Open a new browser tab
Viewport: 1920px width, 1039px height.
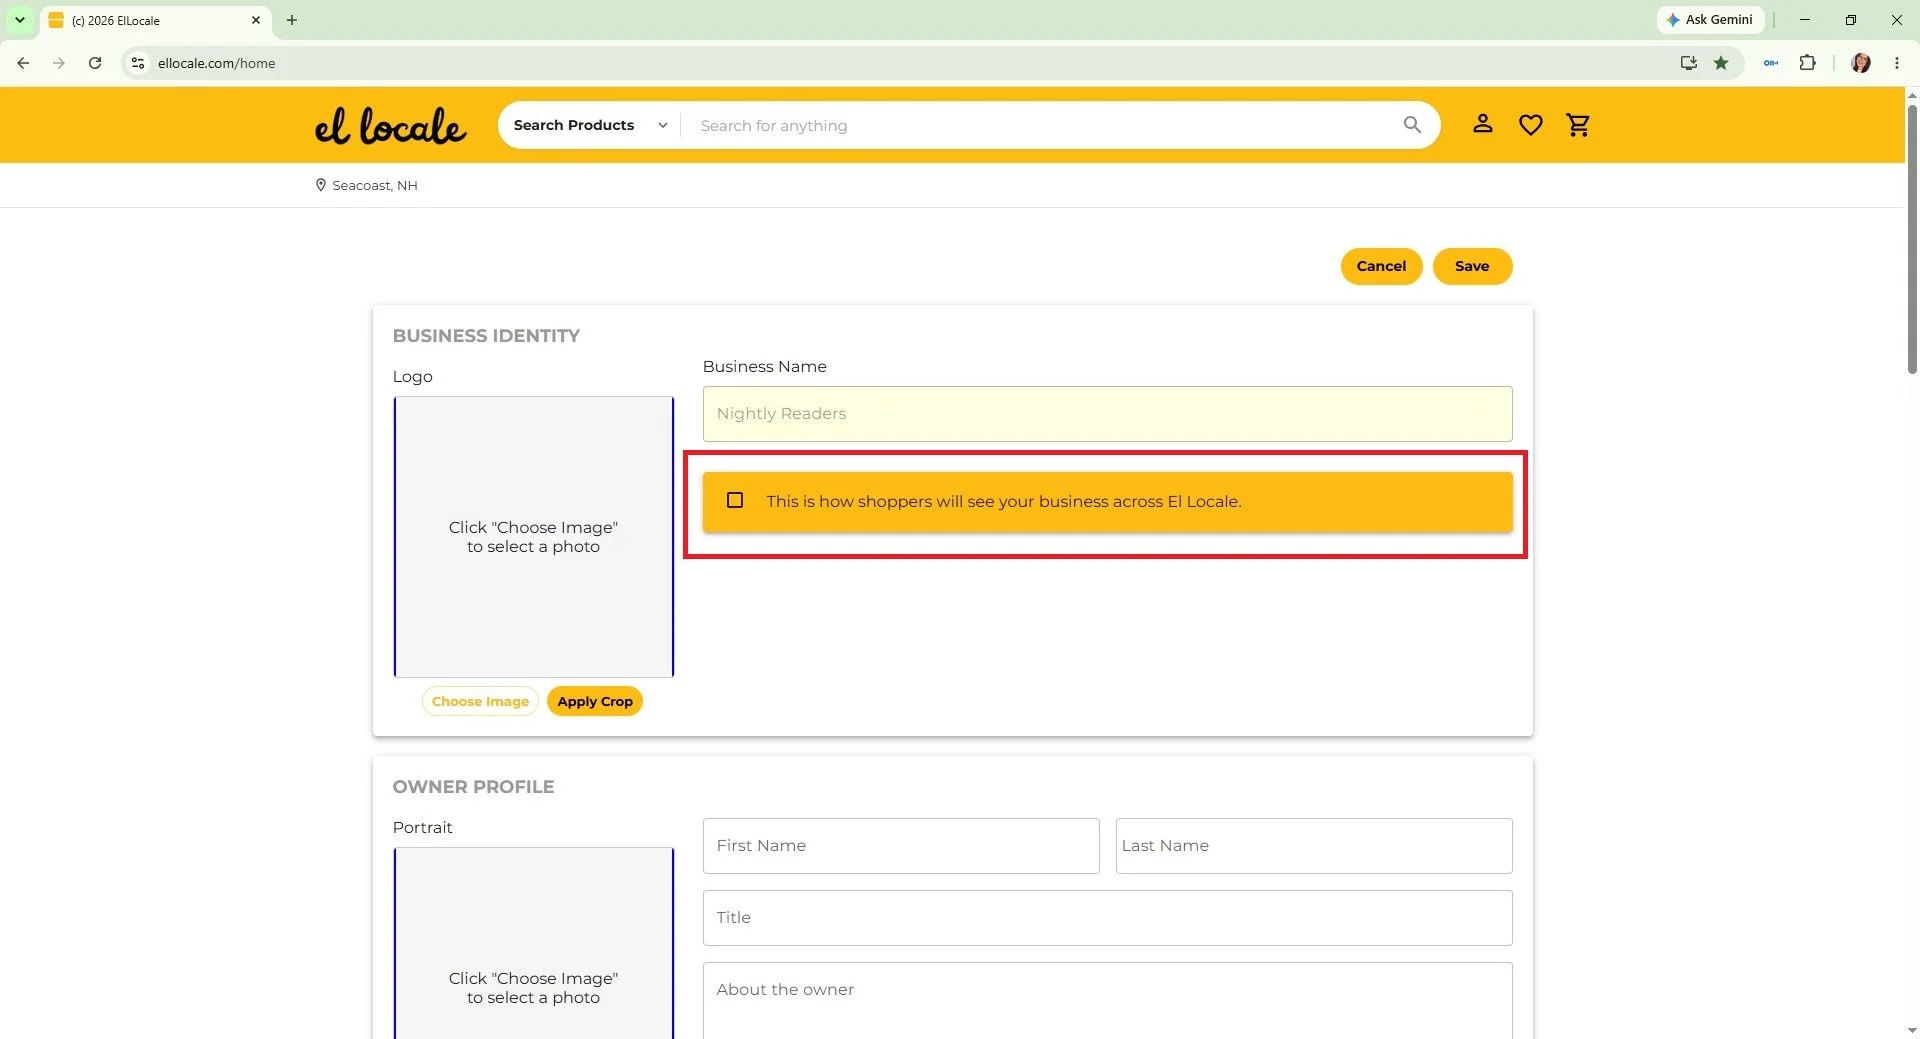pos(292,20)
